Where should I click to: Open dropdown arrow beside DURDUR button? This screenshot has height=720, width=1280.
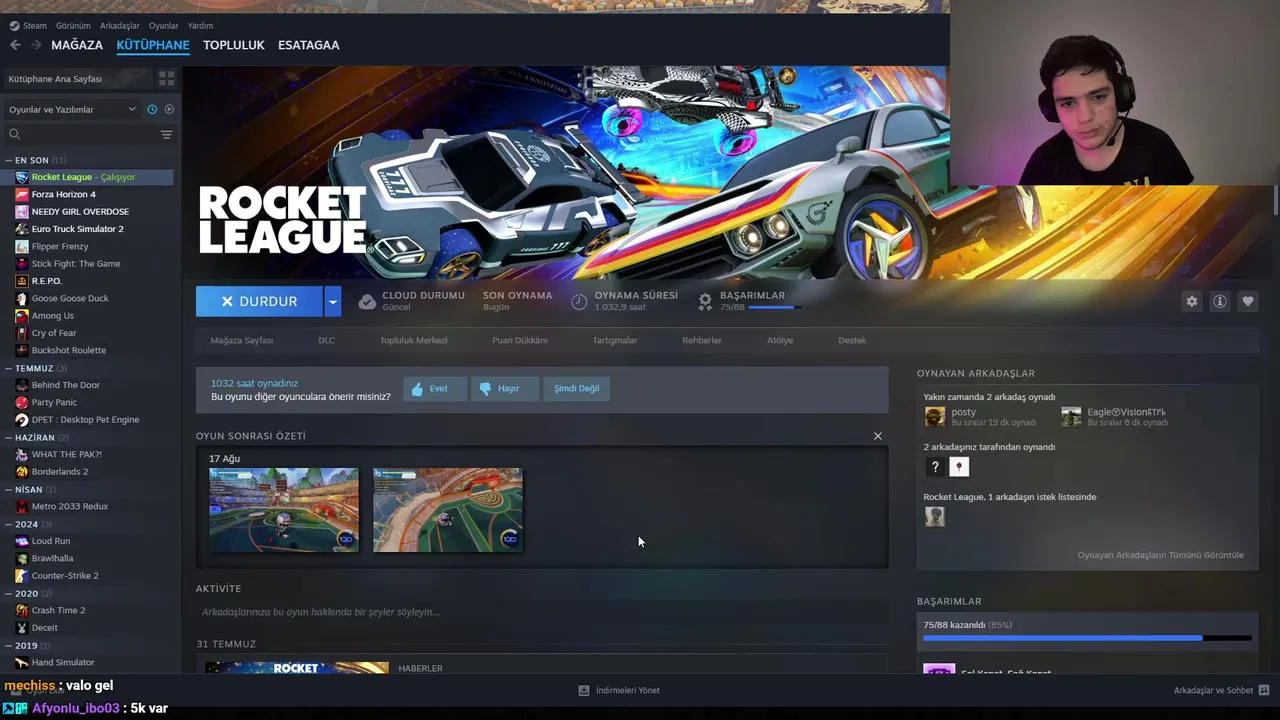coord(332,301)
